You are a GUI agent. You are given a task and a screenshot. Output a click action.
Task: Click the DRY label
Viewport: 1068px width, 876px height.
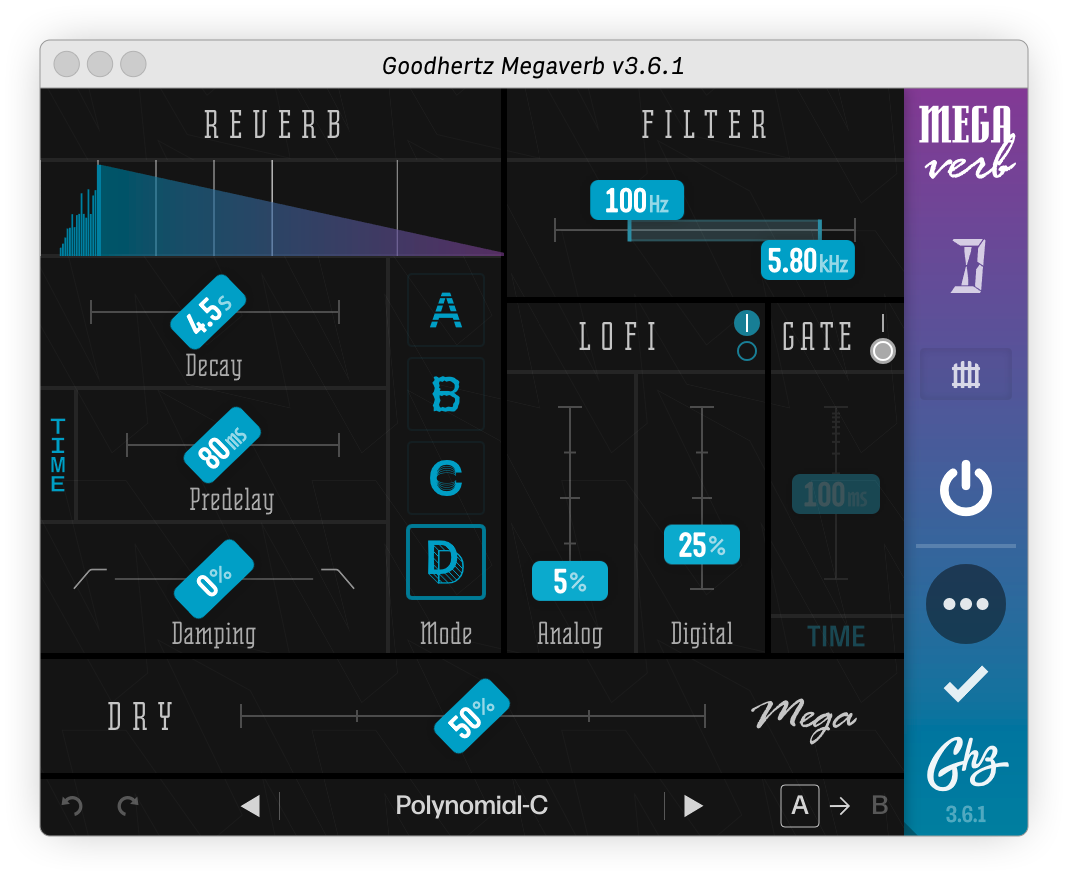(140, 717)
